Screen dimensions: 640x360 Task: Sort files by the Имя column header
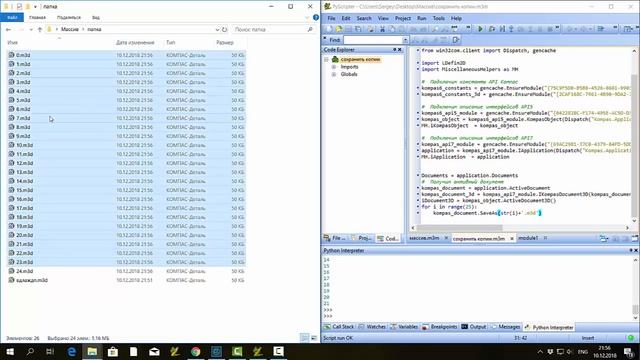coord(13,42)
